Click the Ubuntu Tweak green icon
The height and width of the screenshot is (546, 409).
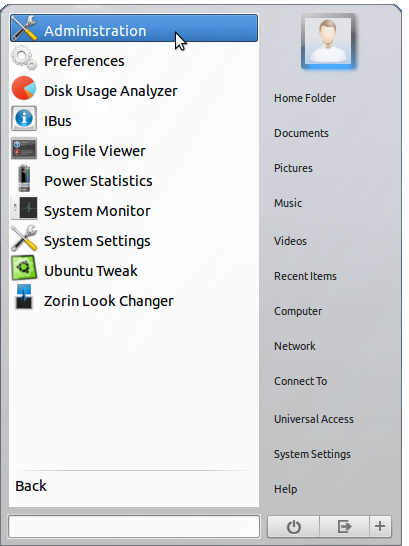pyautogui.click(x=24, y=268)
